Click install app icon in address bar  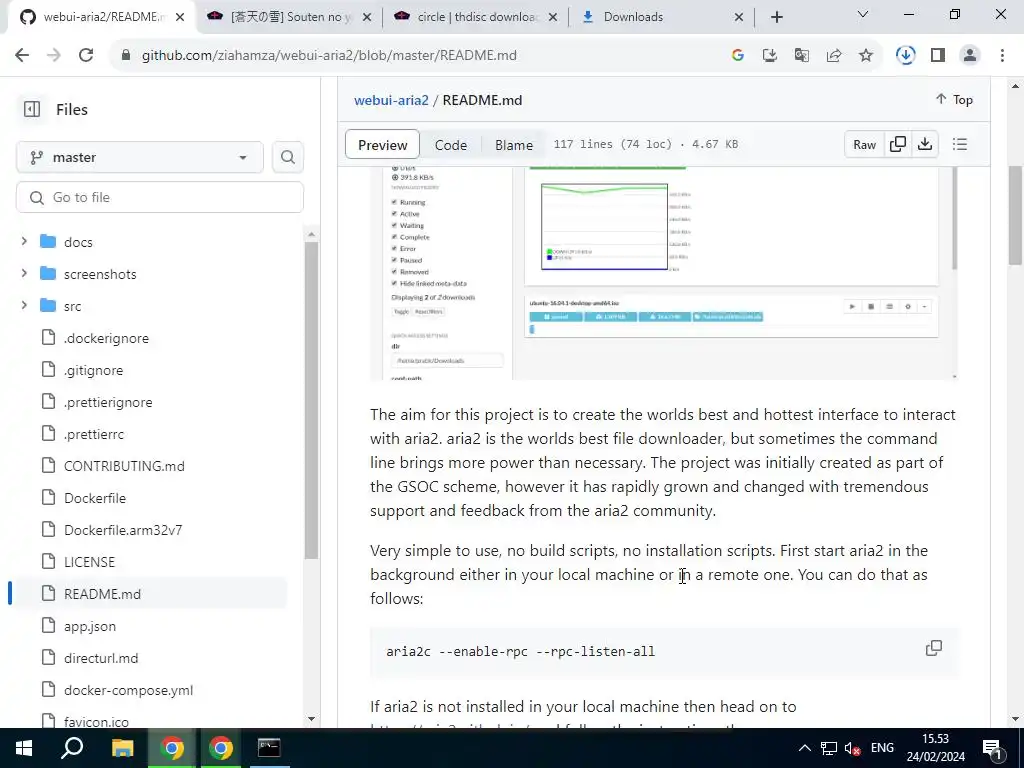pyautogui.click(x=769, y=56)
